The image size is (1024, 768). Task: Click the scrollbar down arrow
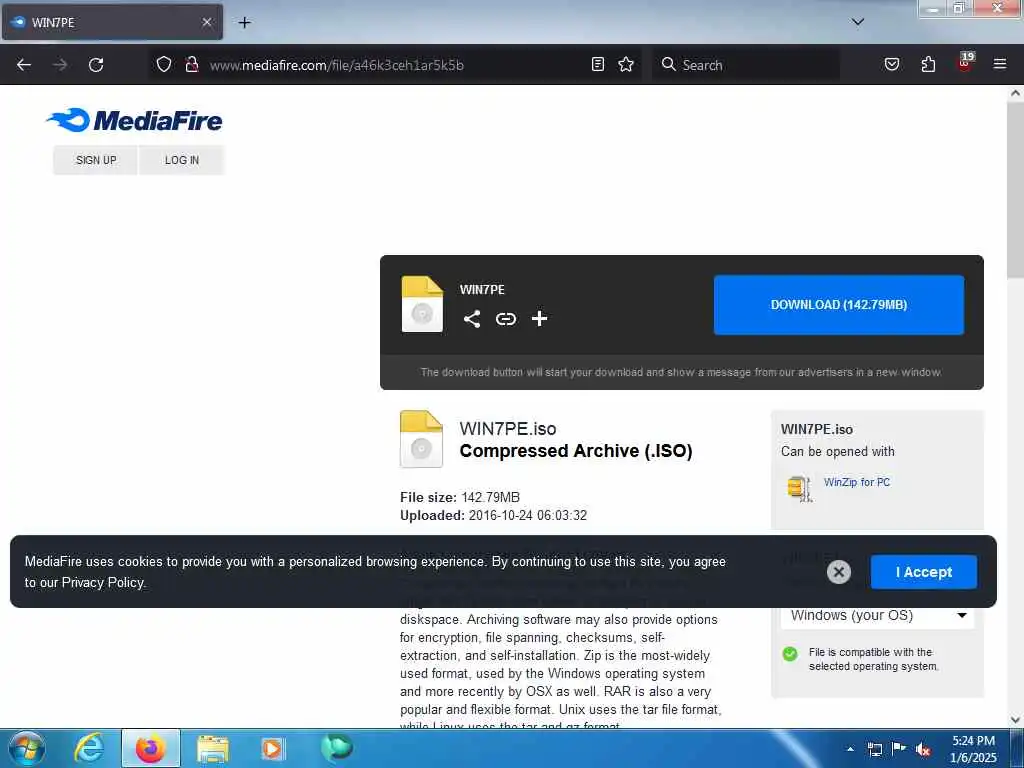(1016, 720)
